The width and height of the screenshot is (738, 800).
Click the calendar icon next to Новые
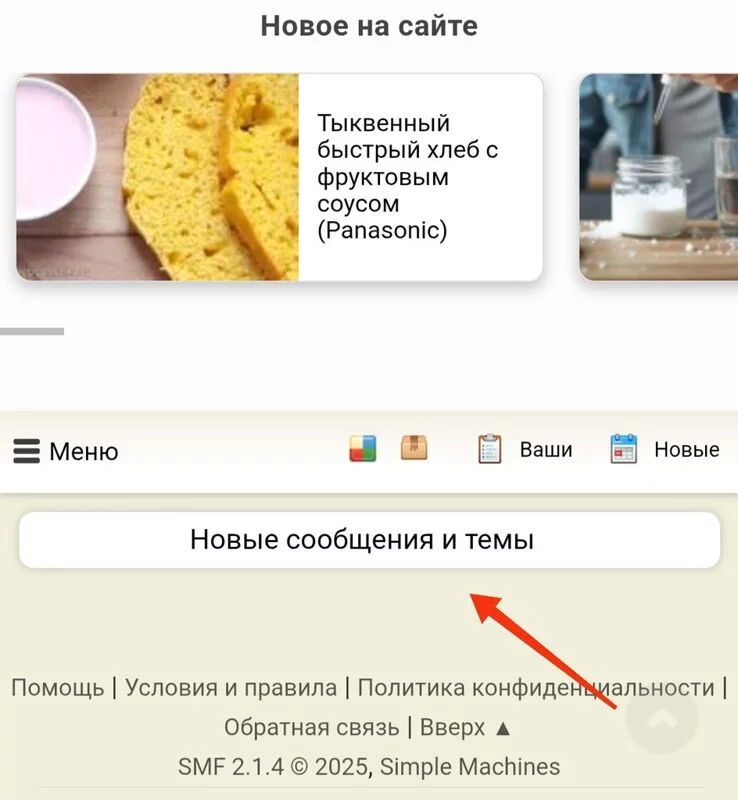coord(624,449)
